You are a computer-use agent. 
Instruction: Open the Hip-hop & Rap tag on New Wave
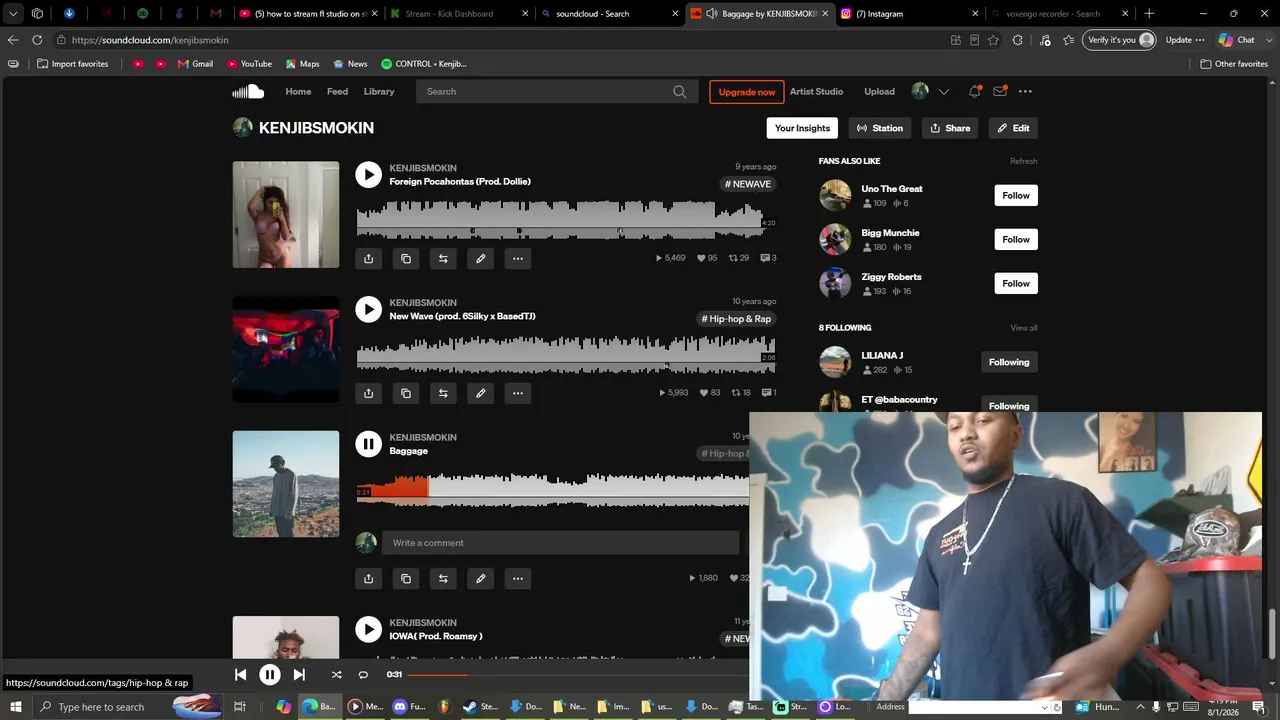tap(737, 319)
